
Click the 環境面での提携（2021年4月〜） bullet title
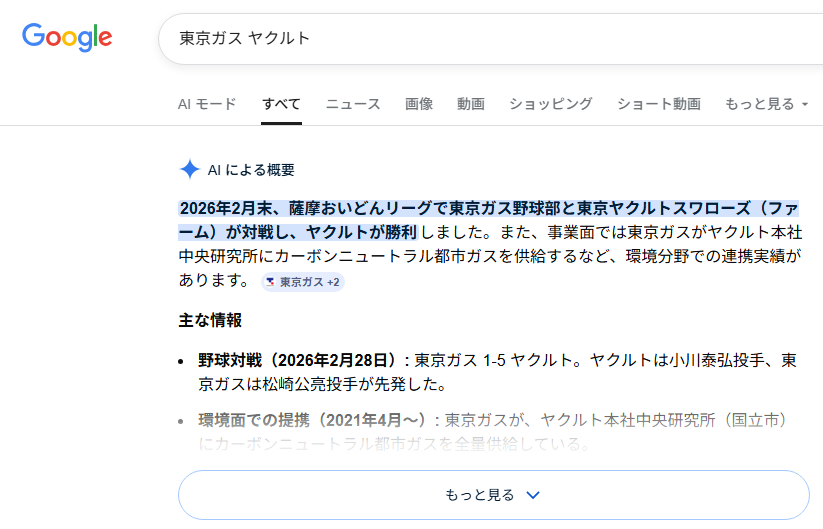316,420
